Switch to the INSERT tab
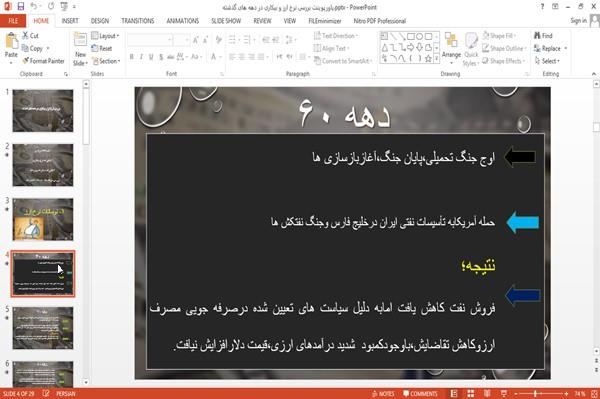Screen dimensions: 600x399 [70, 21]
